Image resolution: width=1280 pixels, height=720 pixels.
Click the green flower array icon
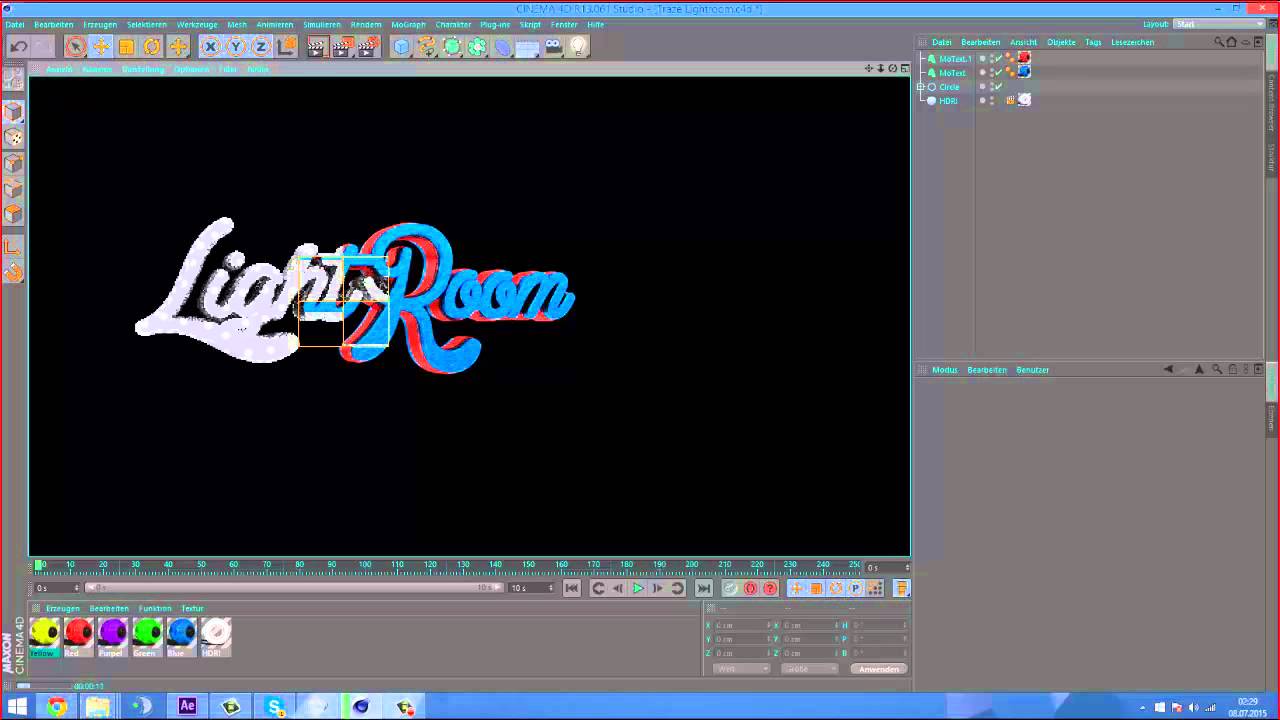click(x=477, y=46)
